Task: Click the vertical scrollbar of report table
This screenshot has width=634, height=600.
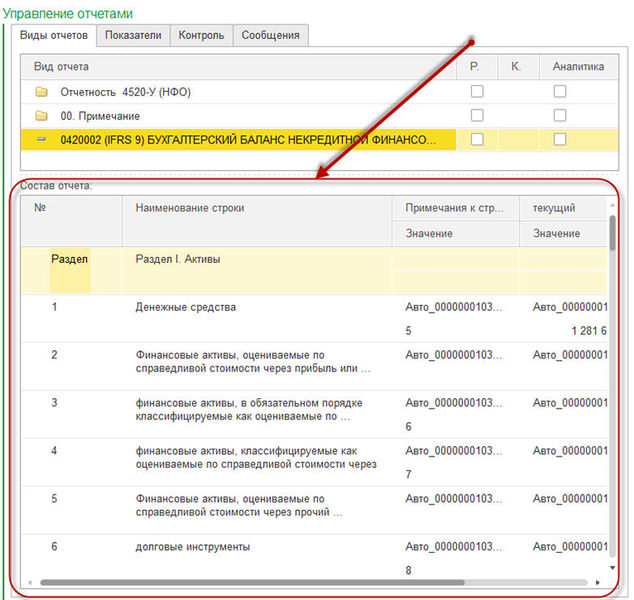Action: (x=611, y=232)
